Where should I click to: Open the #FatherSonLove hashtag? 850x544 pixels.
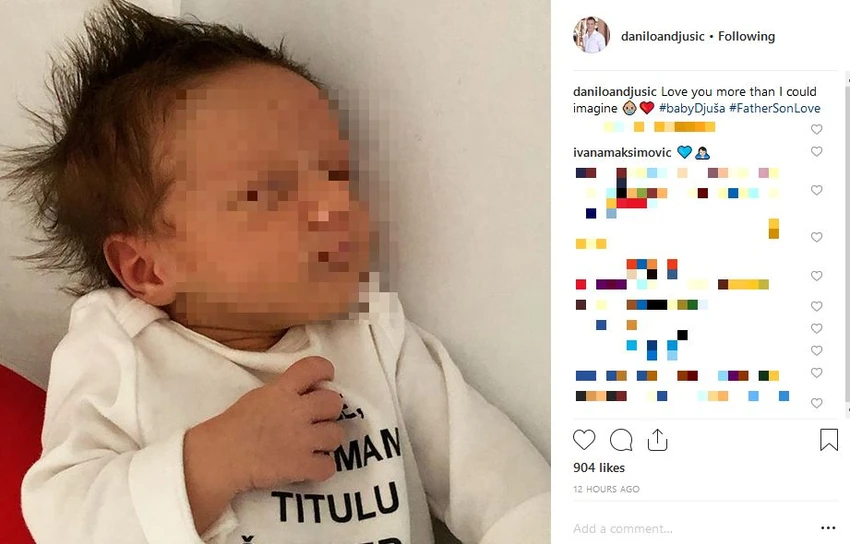tap(775, 108)
